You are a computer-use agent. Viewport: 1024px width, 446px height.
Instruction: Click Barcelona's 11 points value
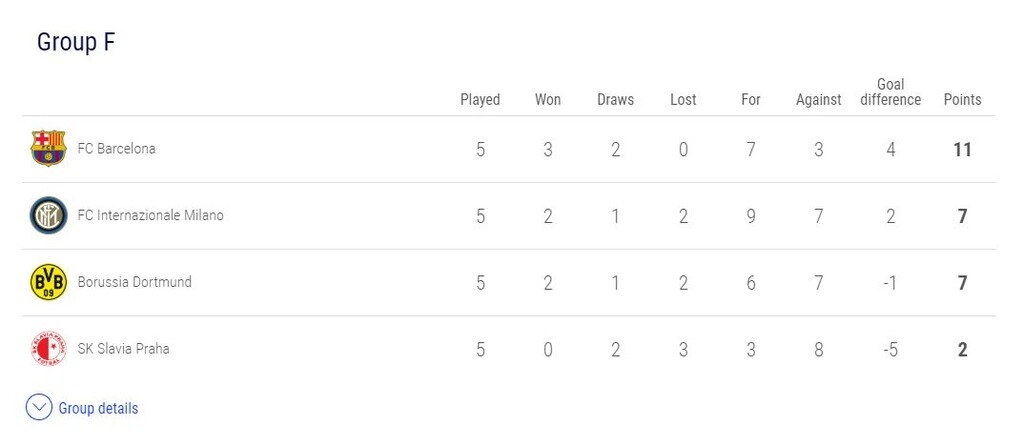tap(962, 150)
